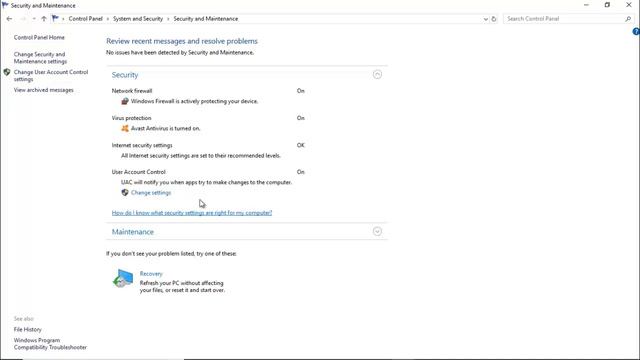Click the Network firewall On status
Image resolution: width=640 pixels, height=360 pixels.
click(x=300, y=91)
